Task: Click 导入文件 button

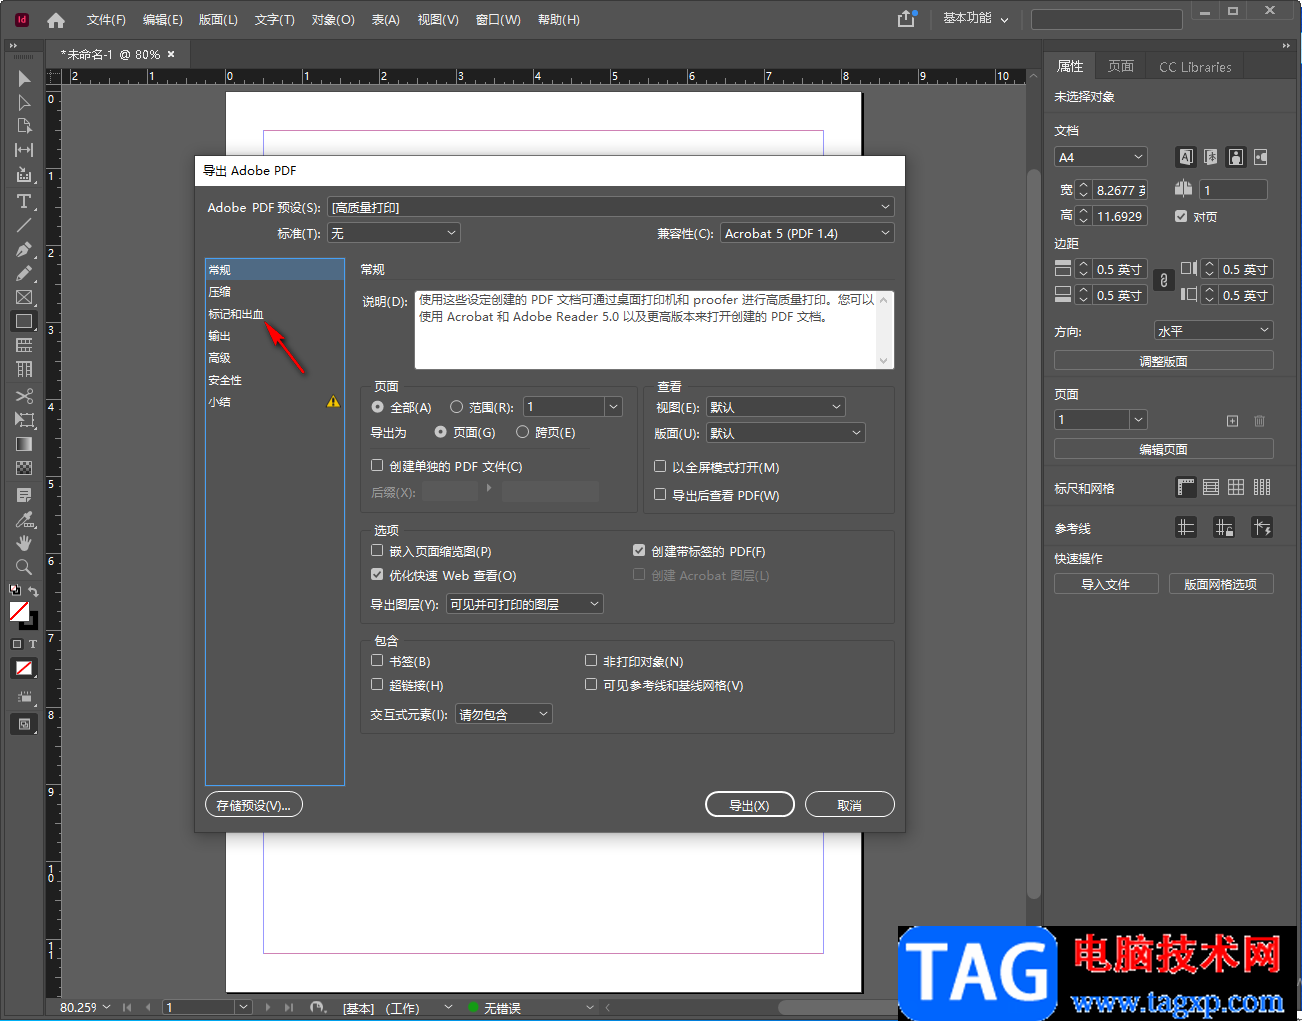Action: (1106, 584)
